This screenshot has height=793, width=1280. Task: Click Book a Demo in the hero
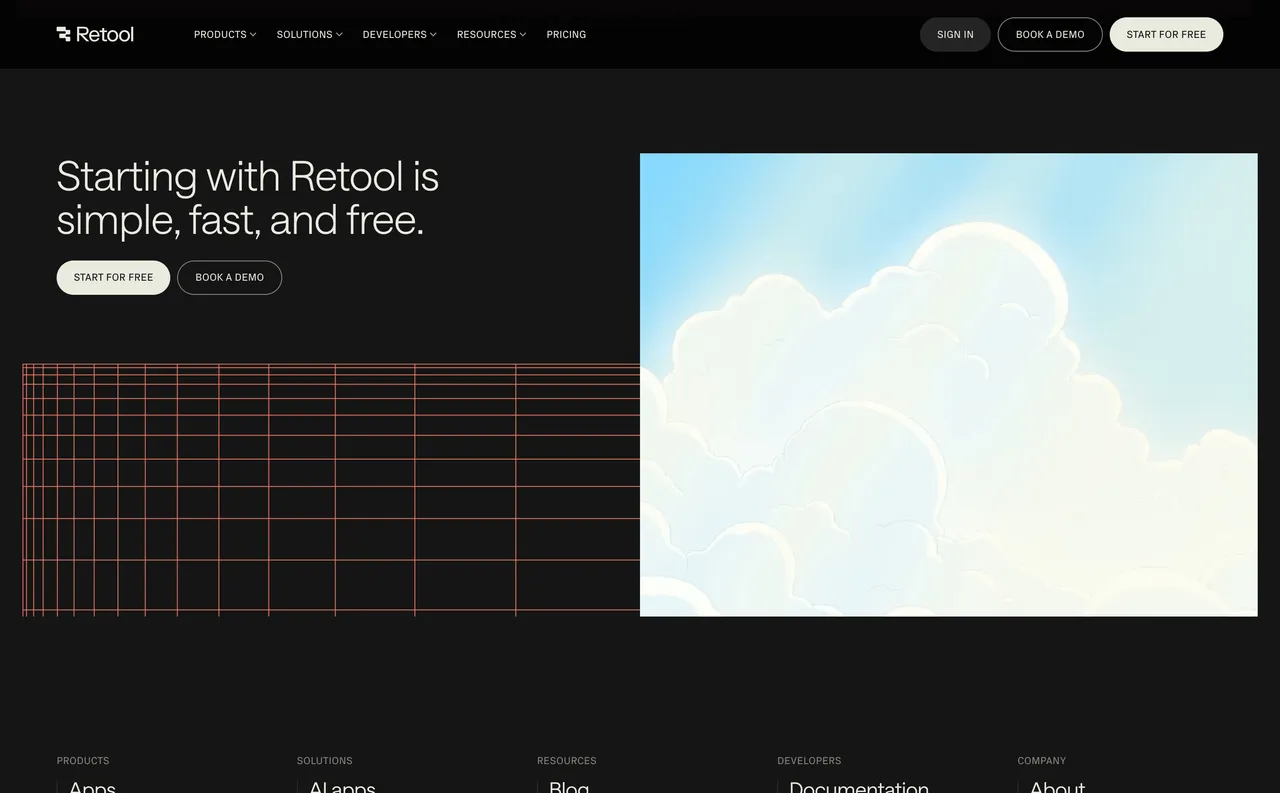coord(229,277)
